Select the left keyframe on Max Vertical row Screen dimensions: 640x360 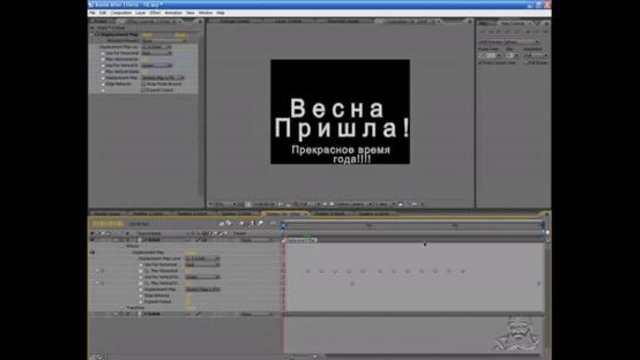tap(352, 283)
